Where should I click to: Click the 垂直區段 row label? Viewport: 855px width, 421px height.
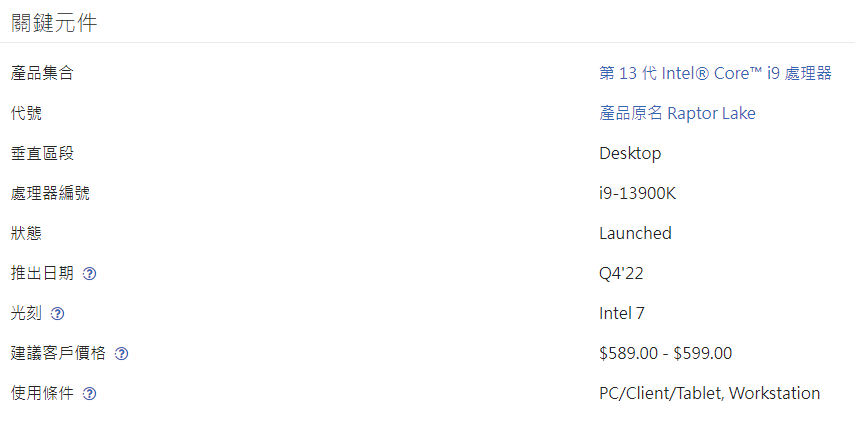click(42, 154)
